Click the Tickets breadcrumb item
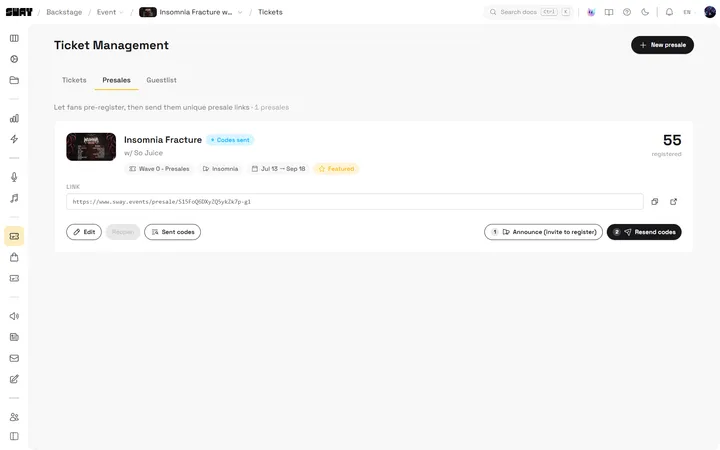This screenshot has width=720, height=450. (270, 12)
